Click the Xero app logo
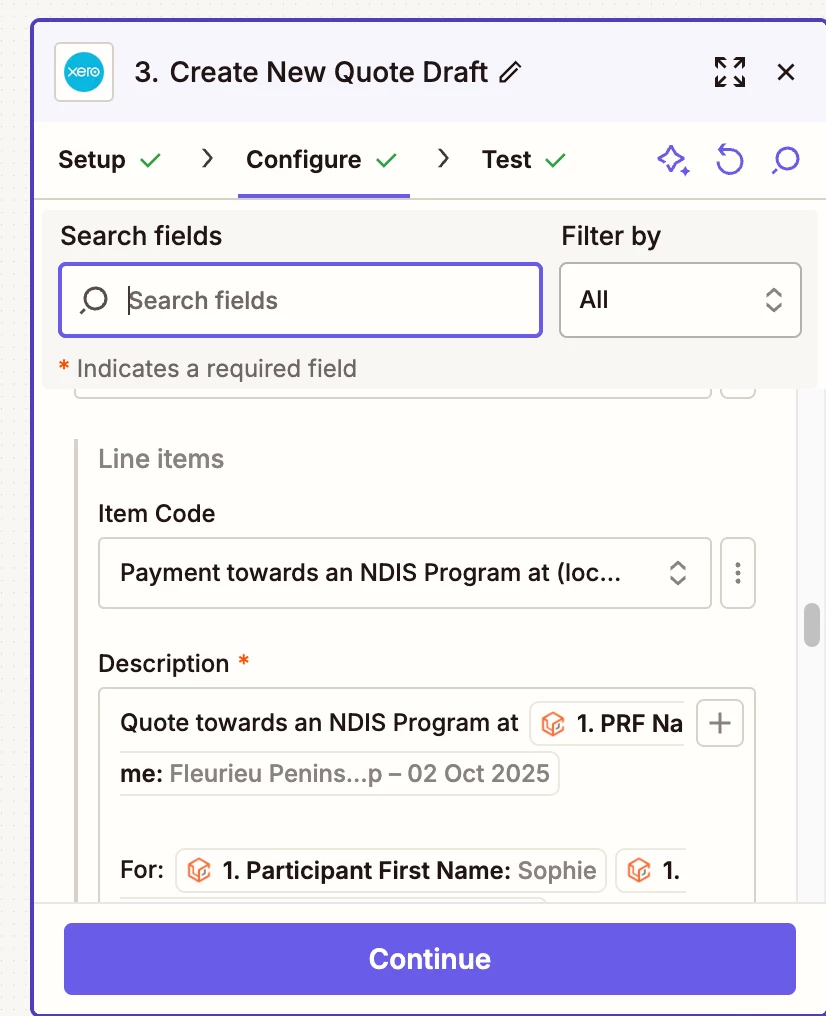This screenshot has height=1016, width=826. tap(84, 72)
